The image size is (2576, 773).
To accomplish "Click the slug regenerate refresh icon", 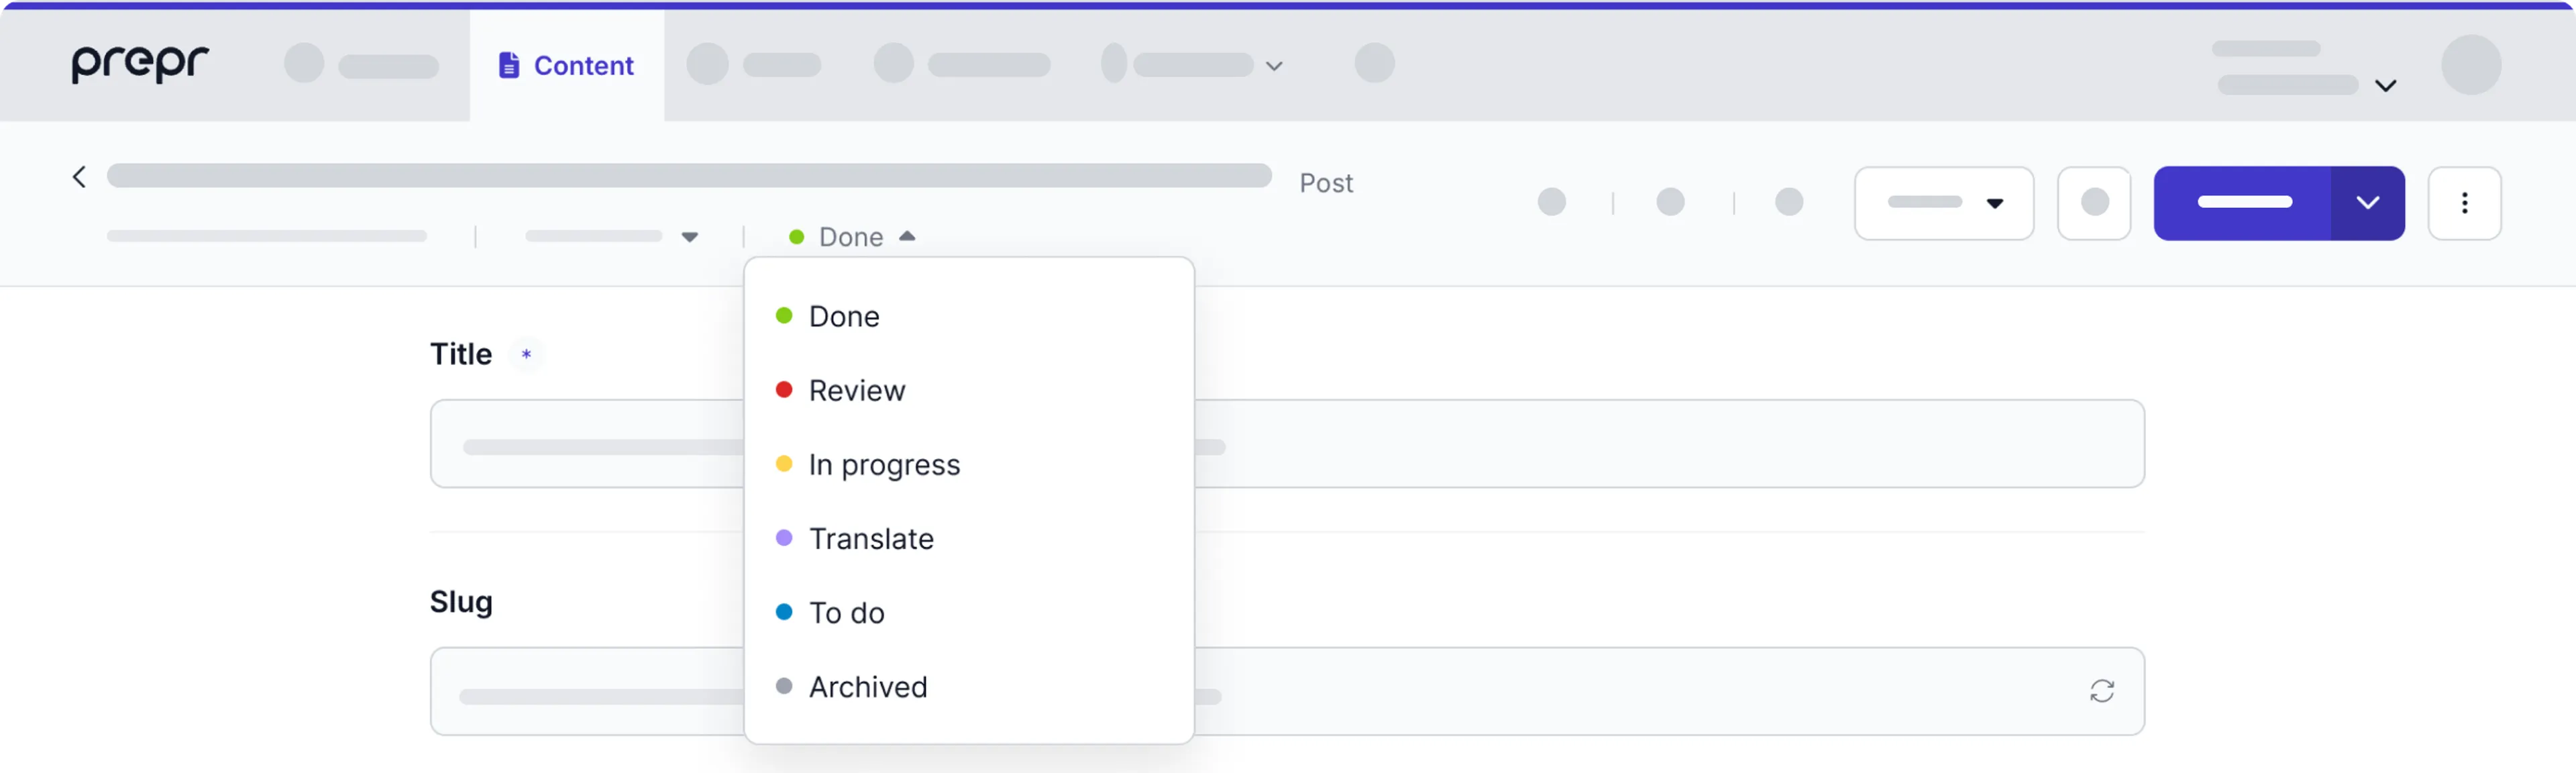I will [x=2101, y=691].
